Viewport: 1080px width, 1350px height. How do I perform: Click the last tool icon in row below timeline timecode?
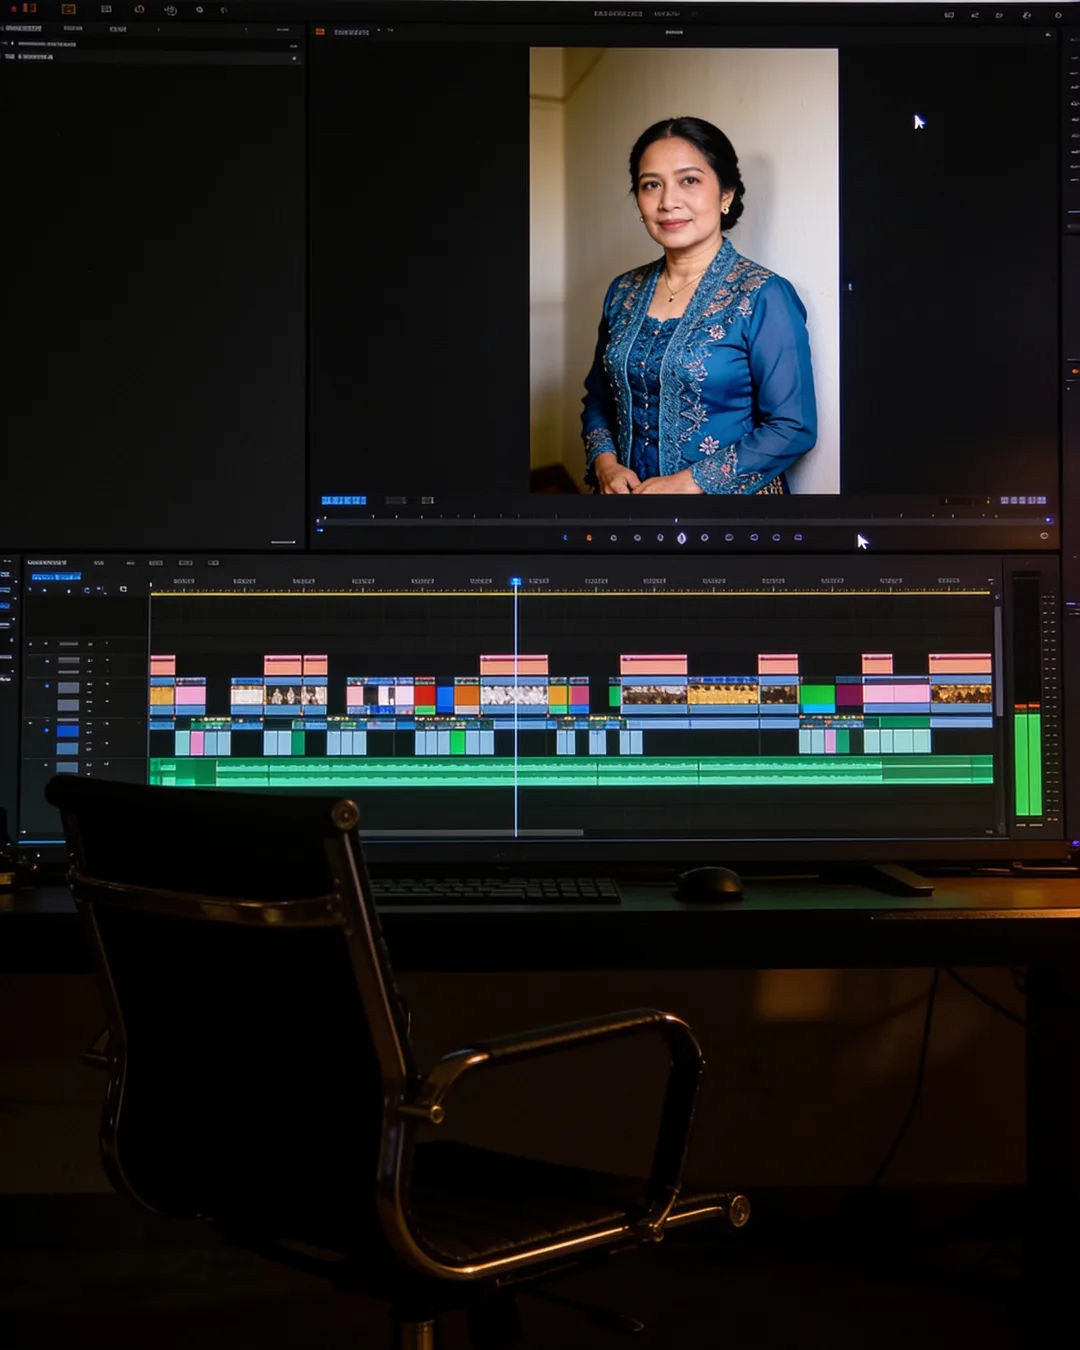click(x=123, y=590)
